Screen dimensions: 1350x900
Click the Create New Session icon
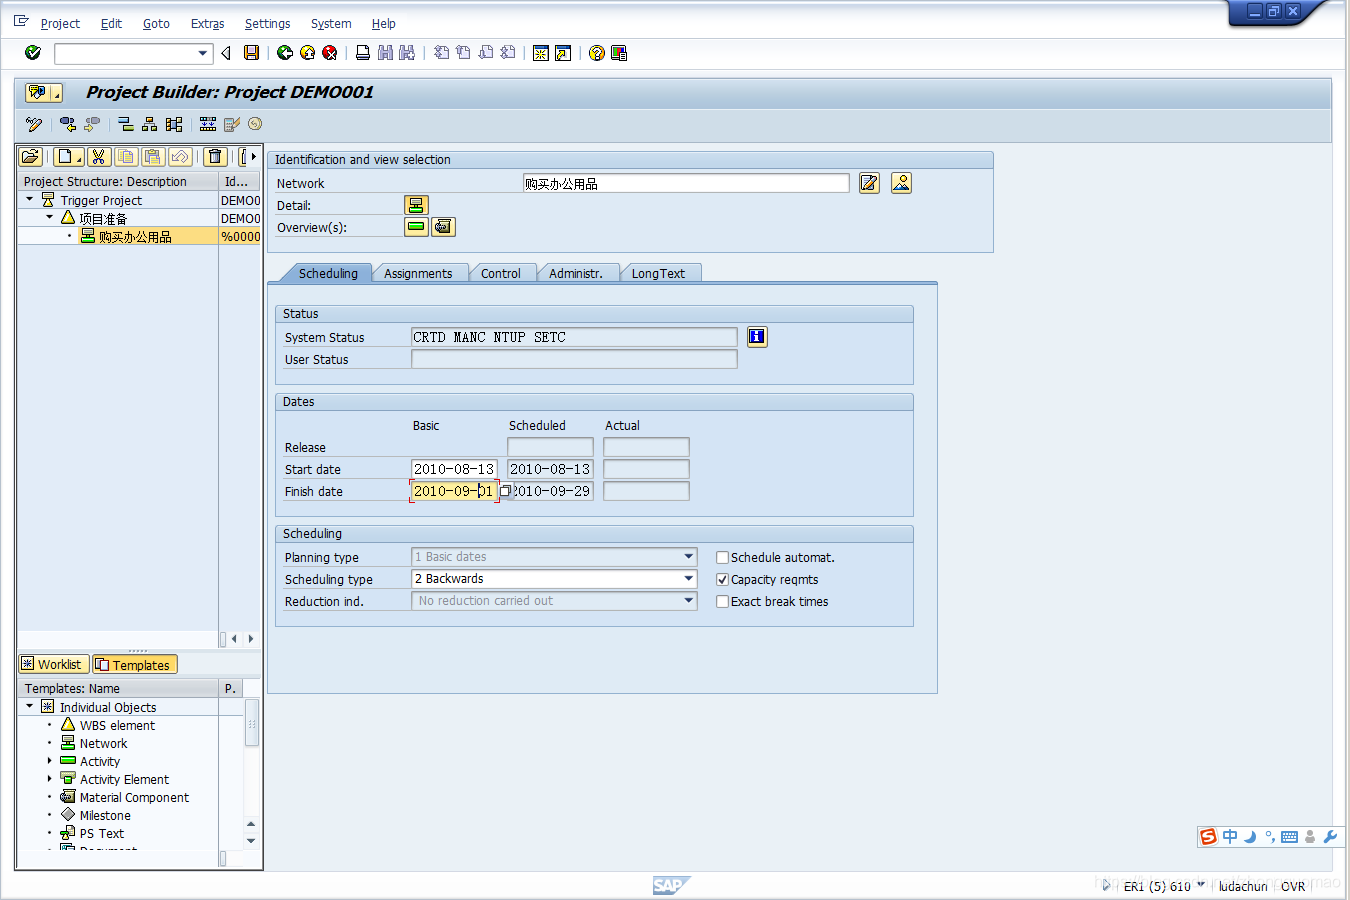pos(541,53)
